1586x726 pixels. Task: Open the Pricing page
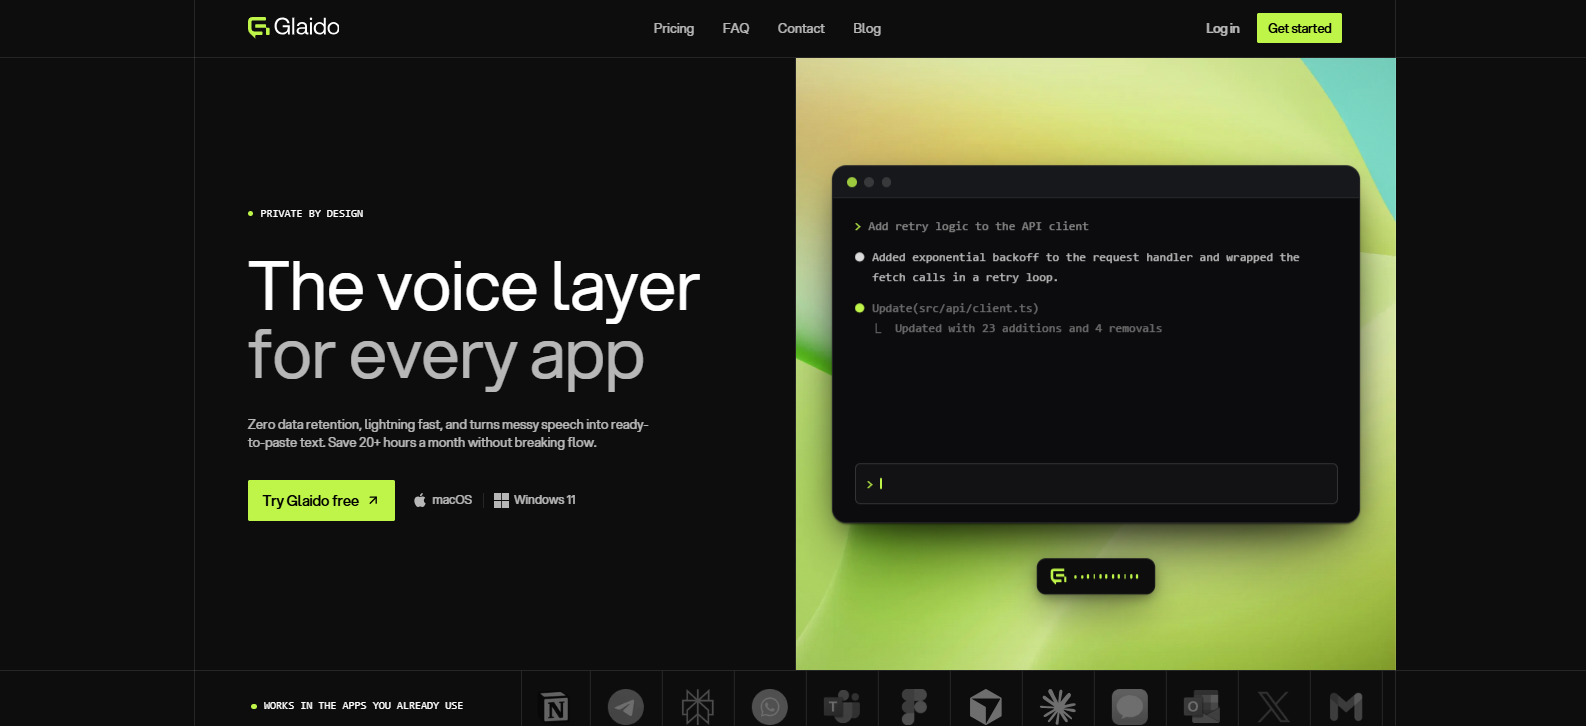pyautogui.click(x=674, y=28)
